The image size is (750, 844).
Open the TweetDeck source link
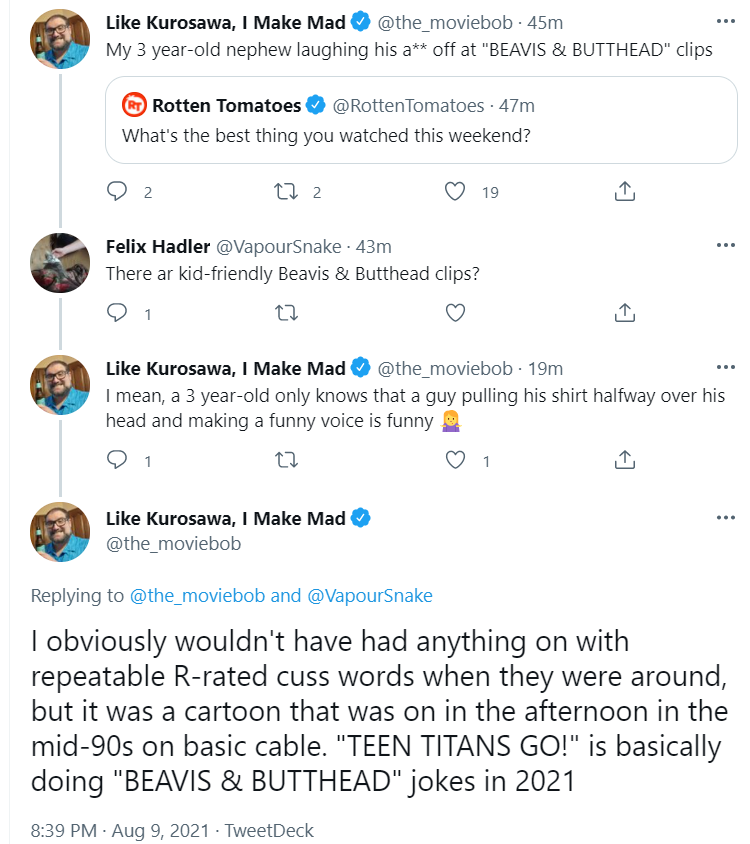pos(269,831)
